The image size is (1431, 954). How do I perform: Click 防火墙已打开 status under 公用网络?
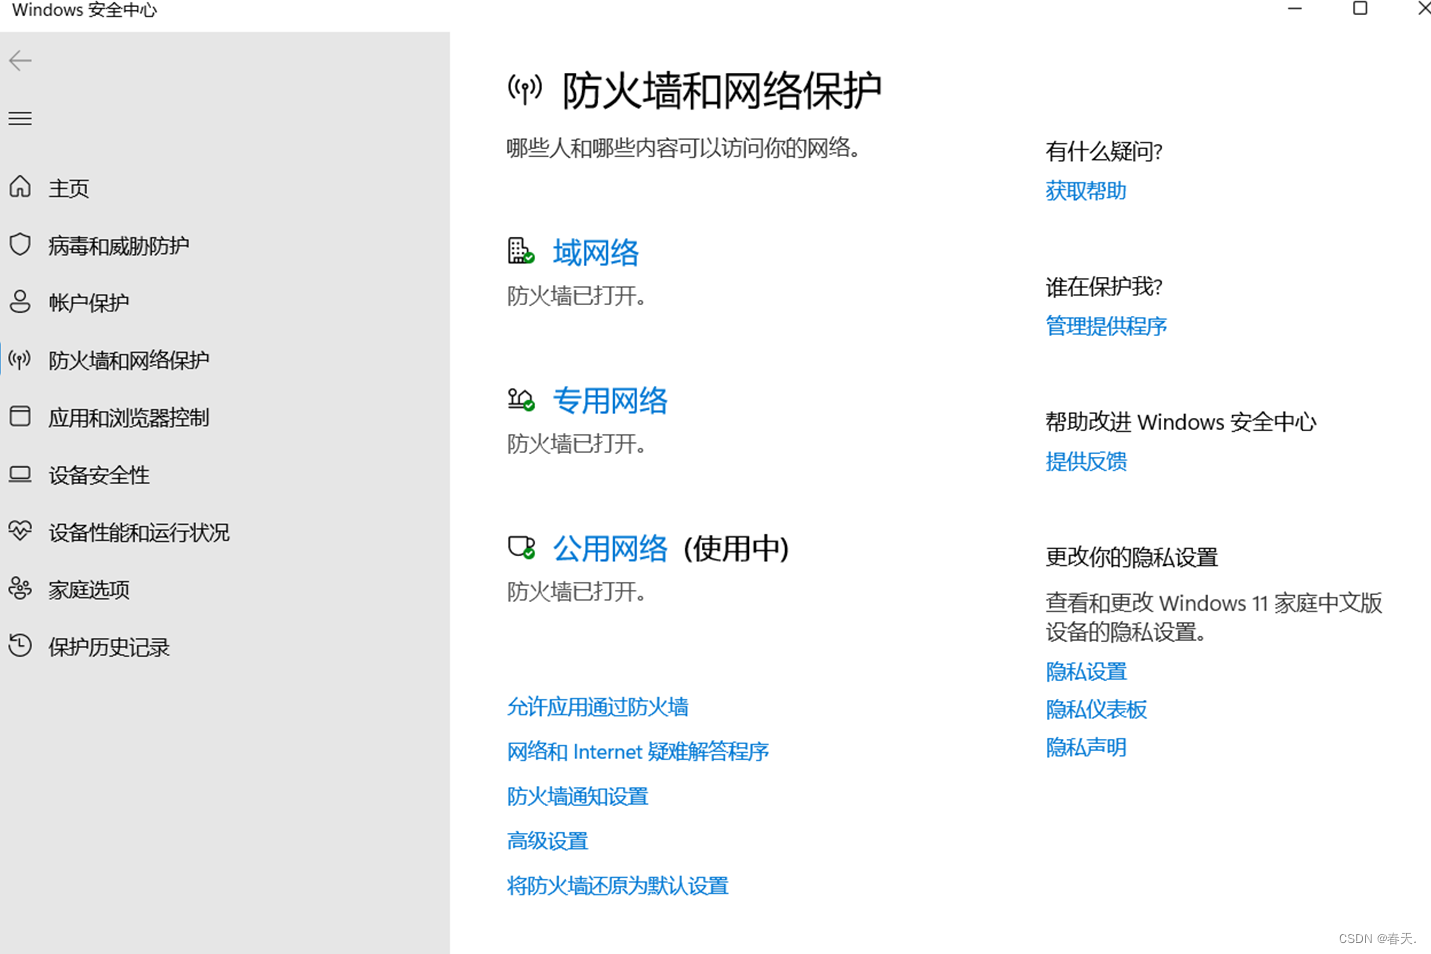coord(577,592)
